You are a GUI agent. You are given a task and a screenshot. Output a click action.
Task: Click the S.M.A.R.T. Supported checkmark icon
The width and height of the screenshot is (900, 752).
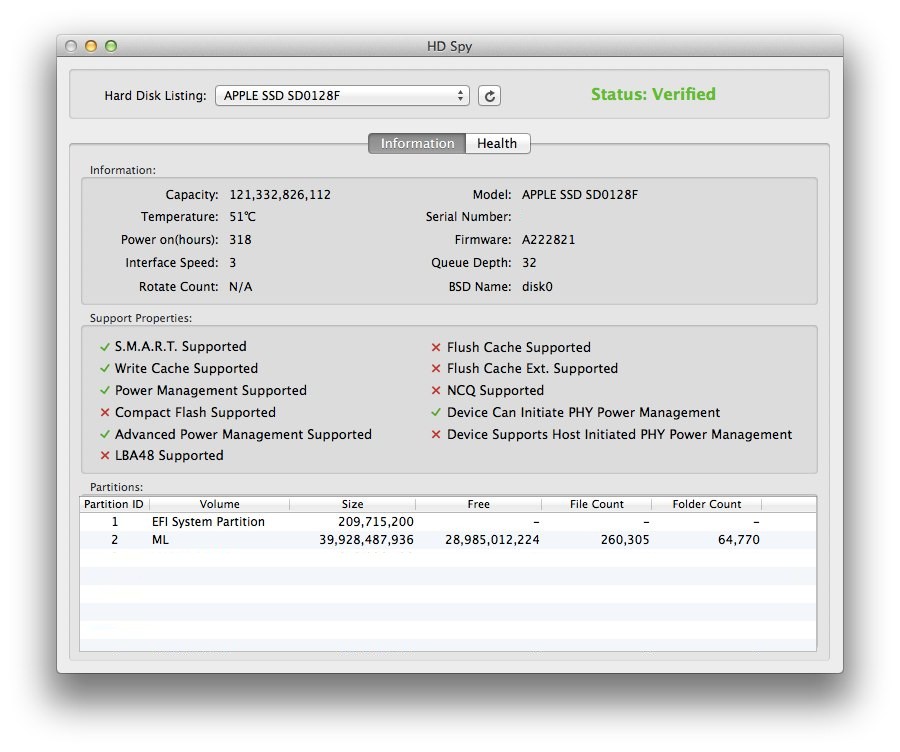point(104,347)
